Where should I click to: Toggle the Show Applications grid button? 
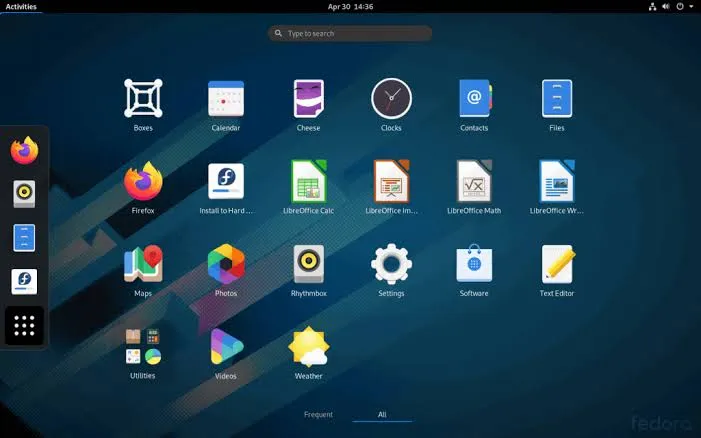coord(24,325)
